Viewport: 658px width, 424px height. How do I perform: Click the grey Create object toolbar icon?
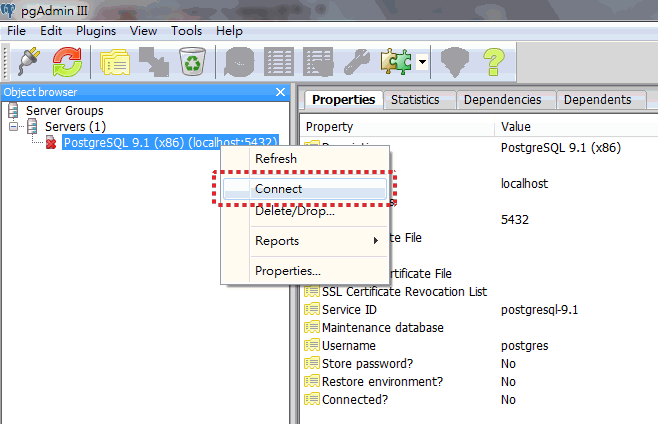tap(154, 62)
